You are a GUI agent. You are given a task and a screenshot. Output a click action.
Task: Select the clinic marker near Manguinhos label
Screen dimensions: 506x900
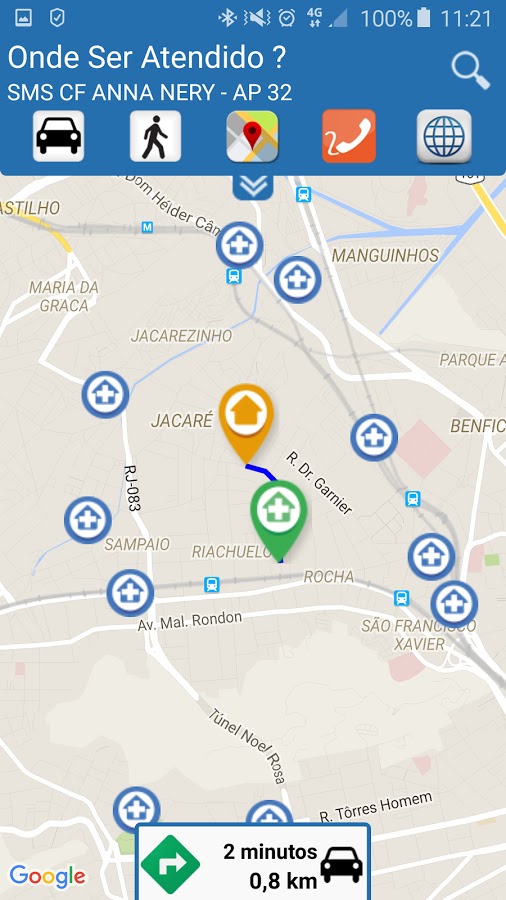tap(297, 280)
